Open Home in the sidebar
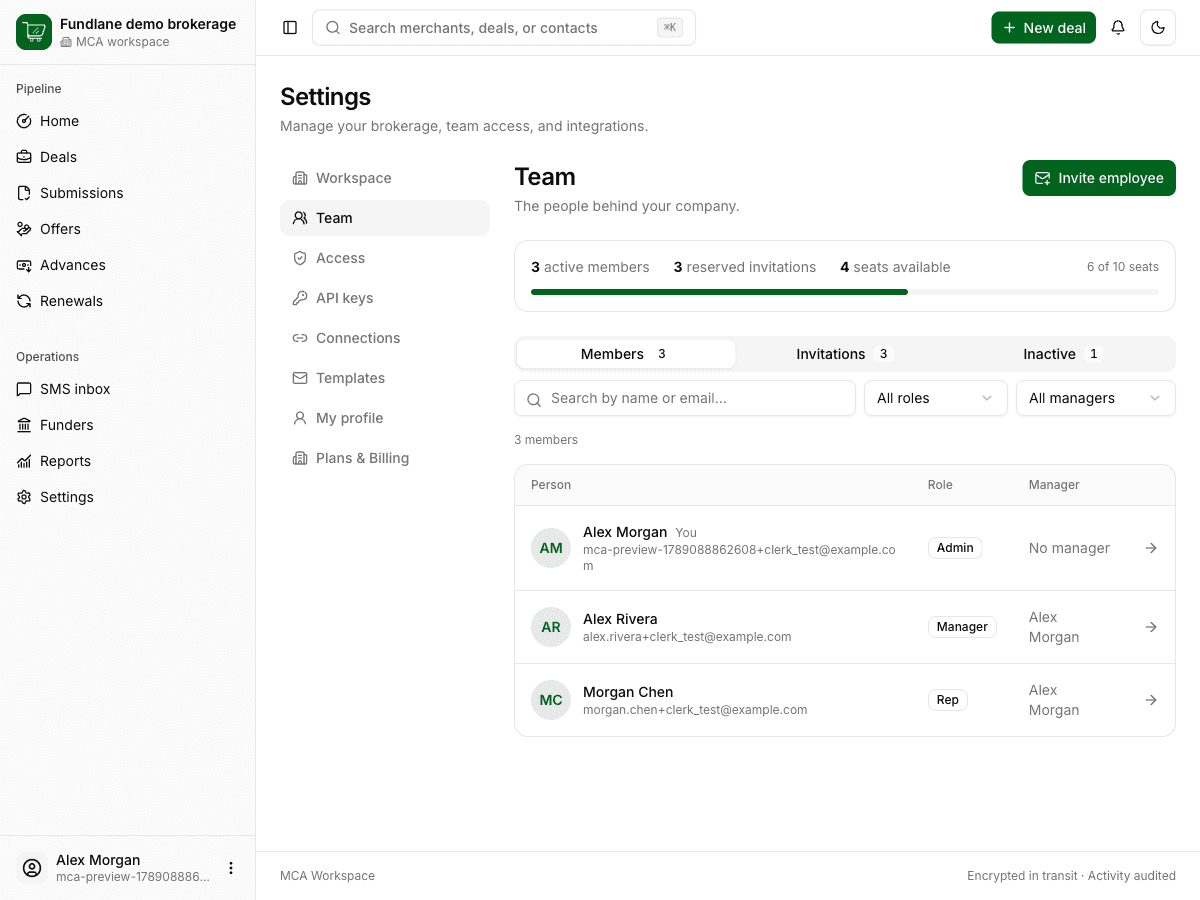Image resolution: width=1200 pixels, height=900 pixels. pos(127,121)
